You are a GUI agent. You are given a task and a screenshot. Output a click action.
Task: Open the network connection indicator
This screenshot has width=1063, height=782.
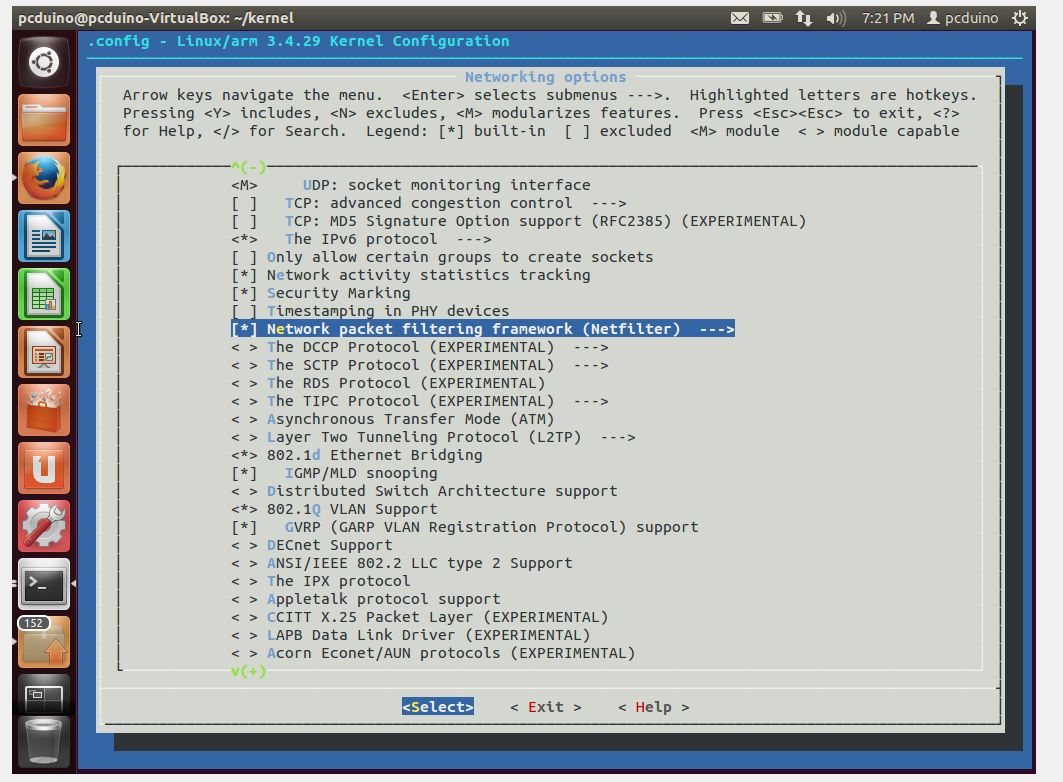pyautogui.click(x=803, y=18)
